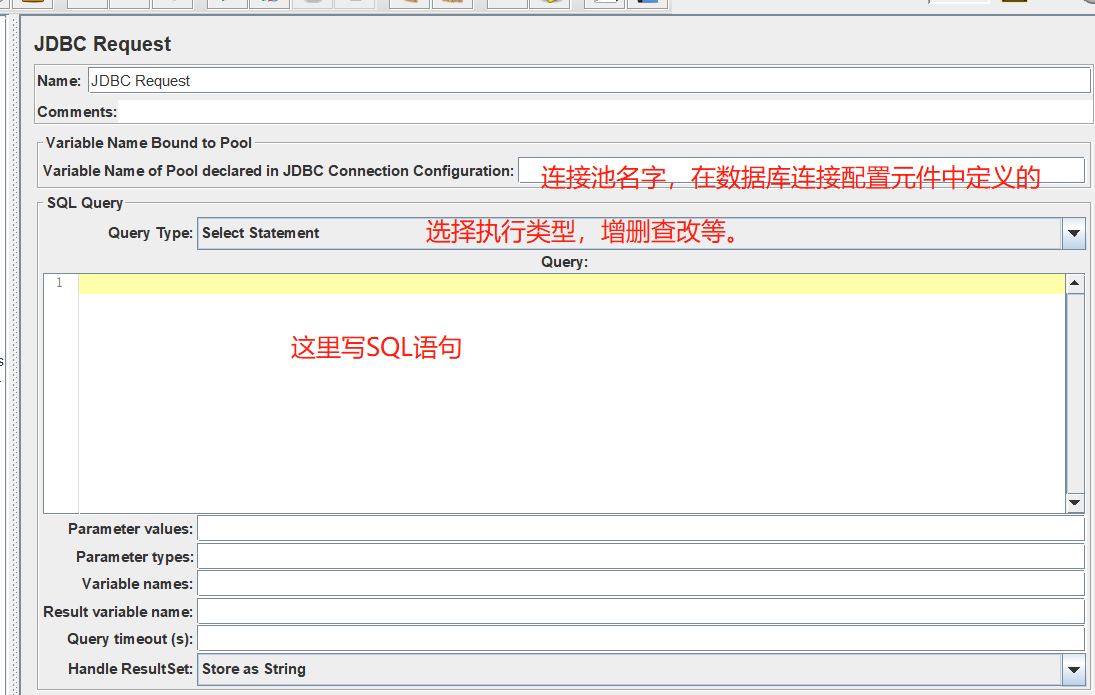
Task: Focus the Result variable name field
Action: (x=640, y=612)
